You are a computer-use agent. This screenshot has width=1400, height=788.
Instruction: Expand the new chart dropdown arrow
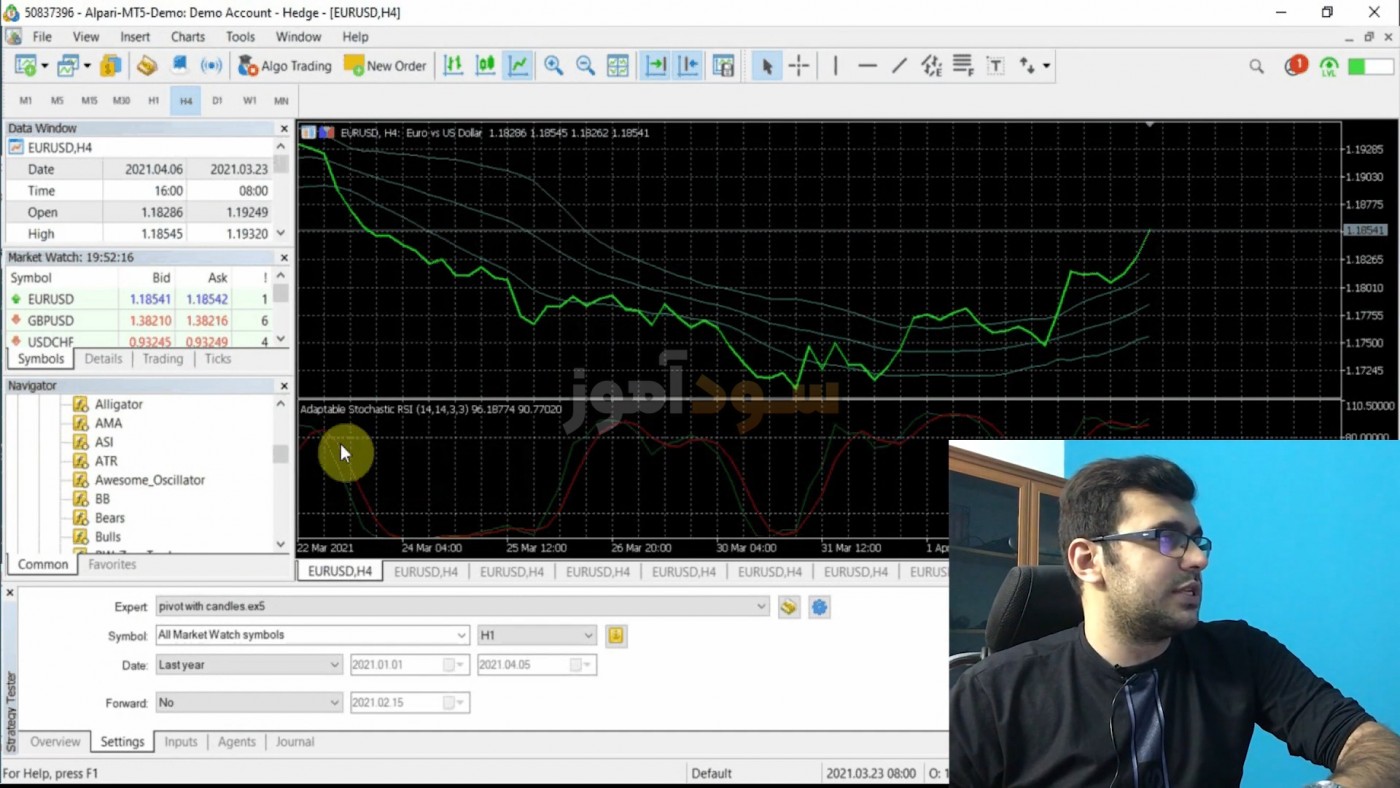tap(44, 66)
